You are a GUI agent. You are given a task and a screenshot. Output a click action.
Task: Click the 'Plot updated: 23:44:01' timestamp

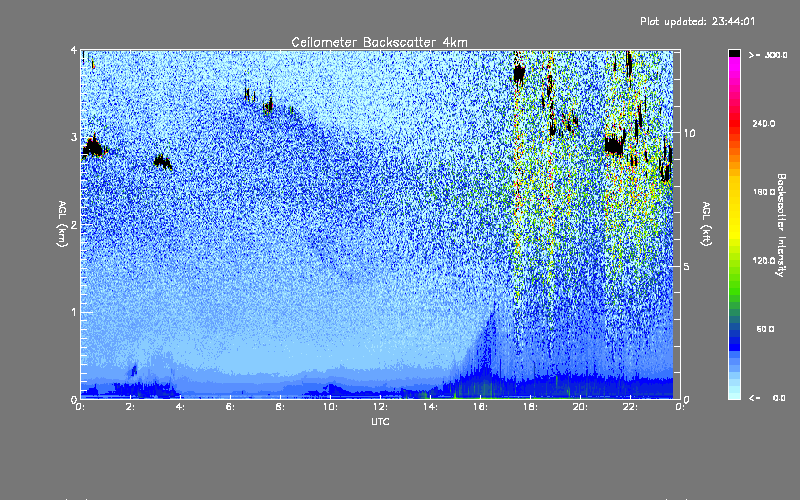click(x=697, y=21)
